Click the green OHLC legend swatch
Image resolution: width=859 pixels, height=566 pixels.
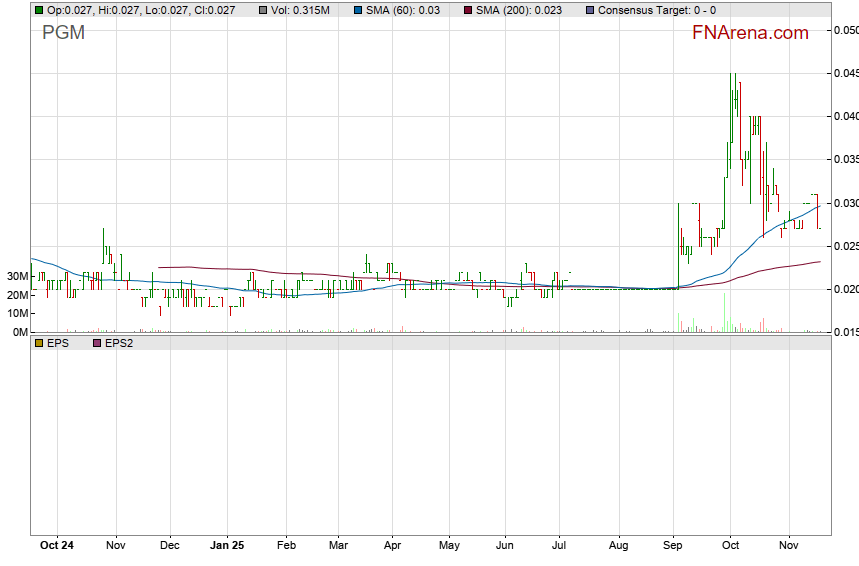[39, 10]
